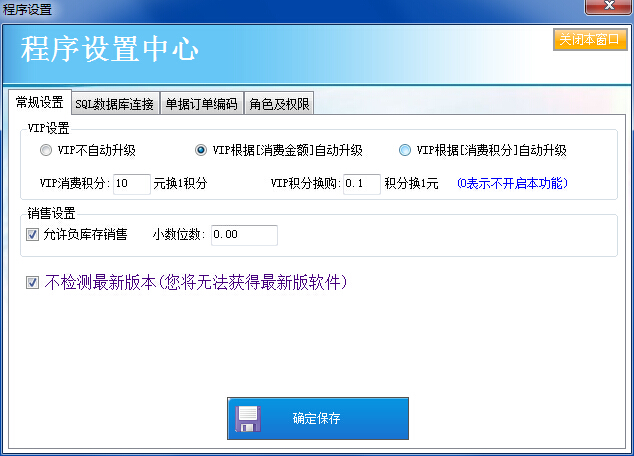This screenshot has height=456, width=634.
Task: Open the SQL数据库连接 tab
Action: coord(114,104)
